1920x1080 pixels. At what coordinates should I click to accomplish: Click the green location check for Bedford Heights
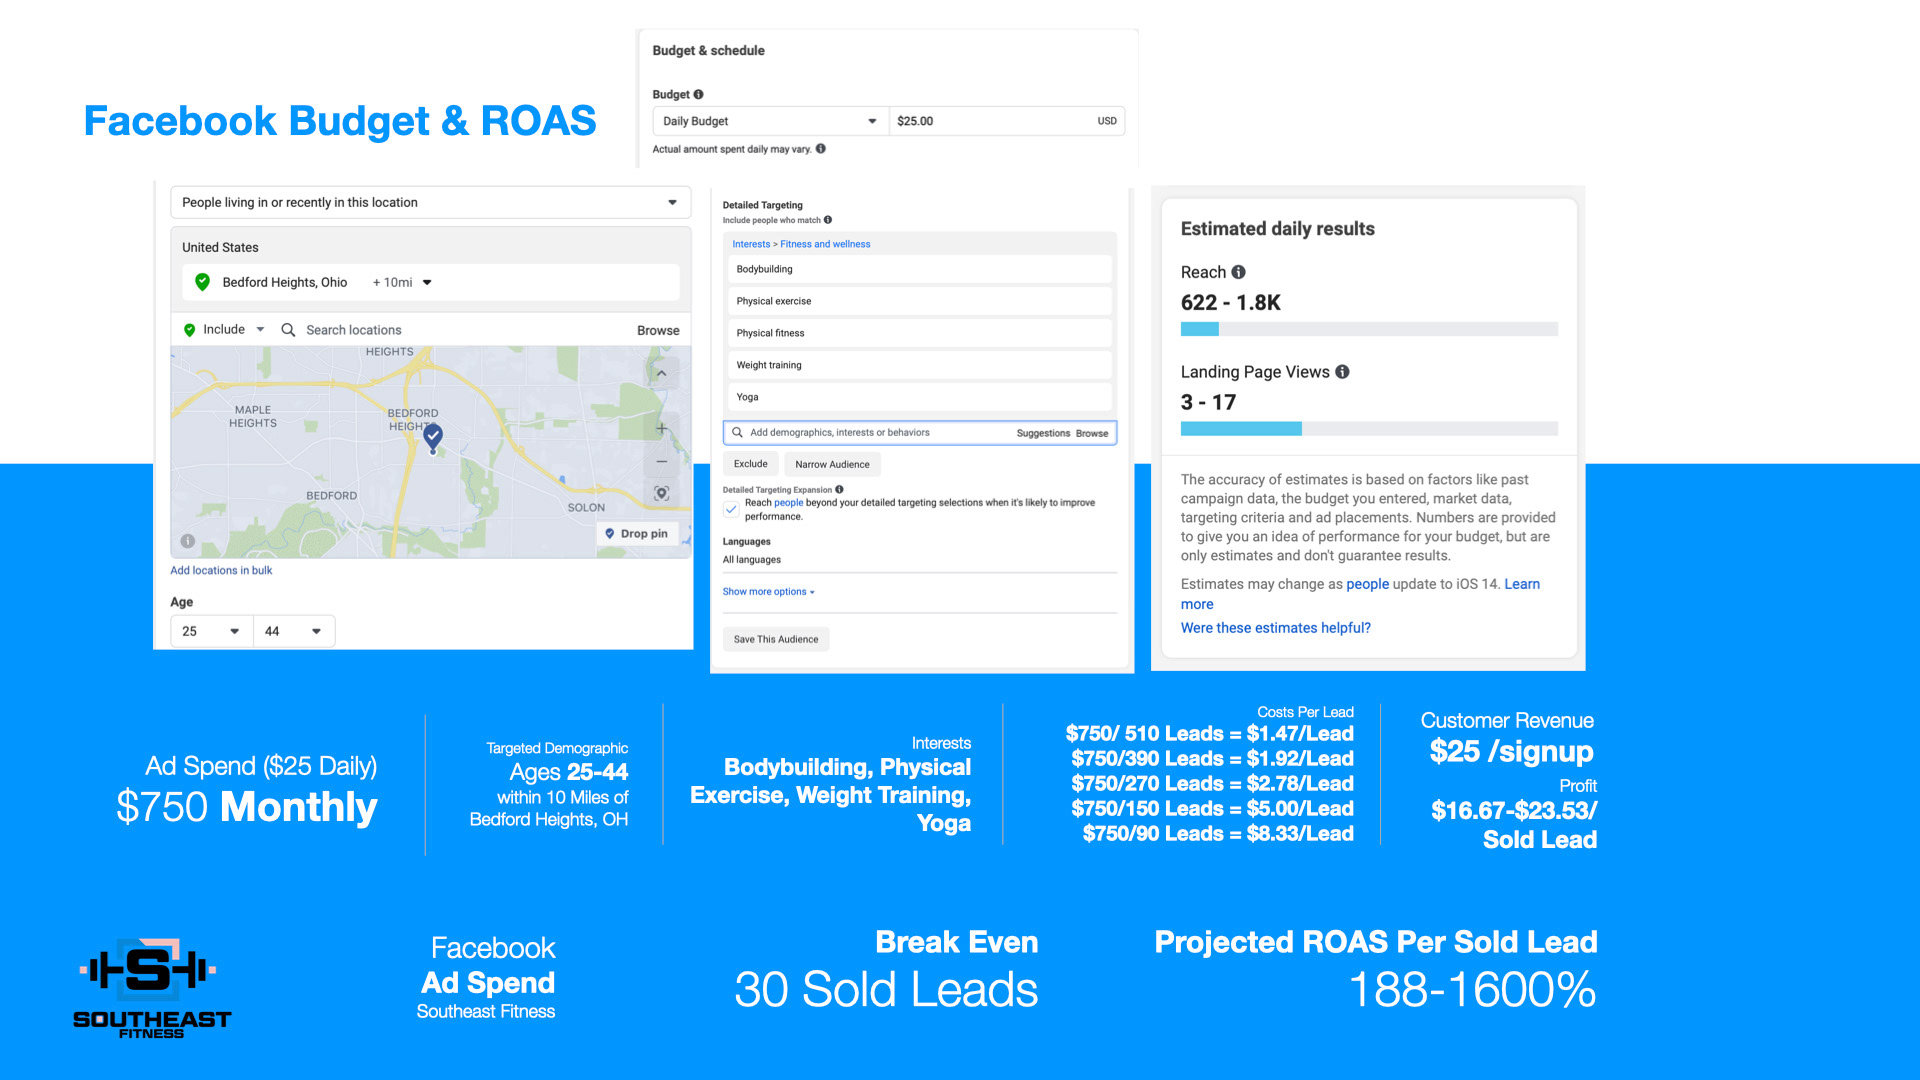coord(202,282)
